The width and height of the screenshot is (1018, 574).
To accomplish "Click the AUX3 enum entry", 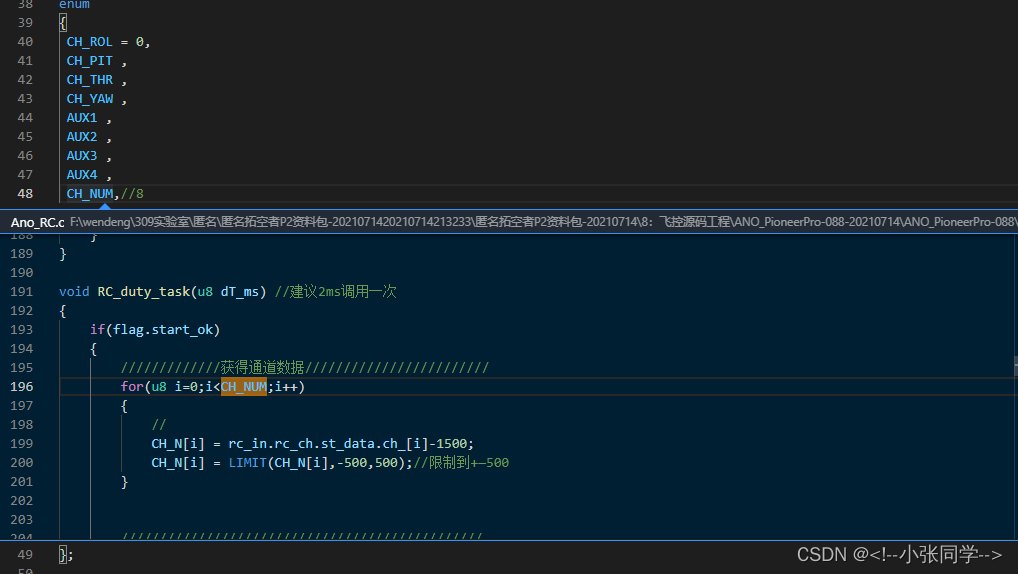I will [82, 155].
